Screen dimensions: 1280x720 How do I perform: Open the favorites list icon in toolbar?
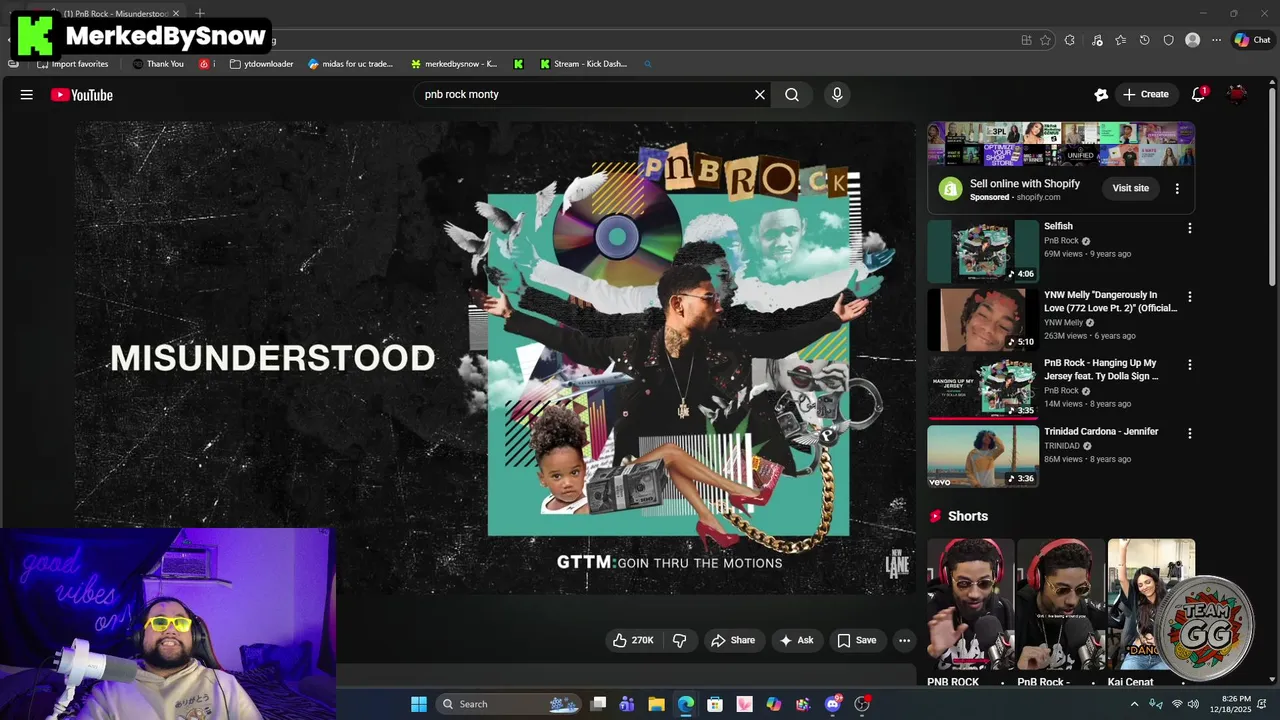tap(1120, 40)
